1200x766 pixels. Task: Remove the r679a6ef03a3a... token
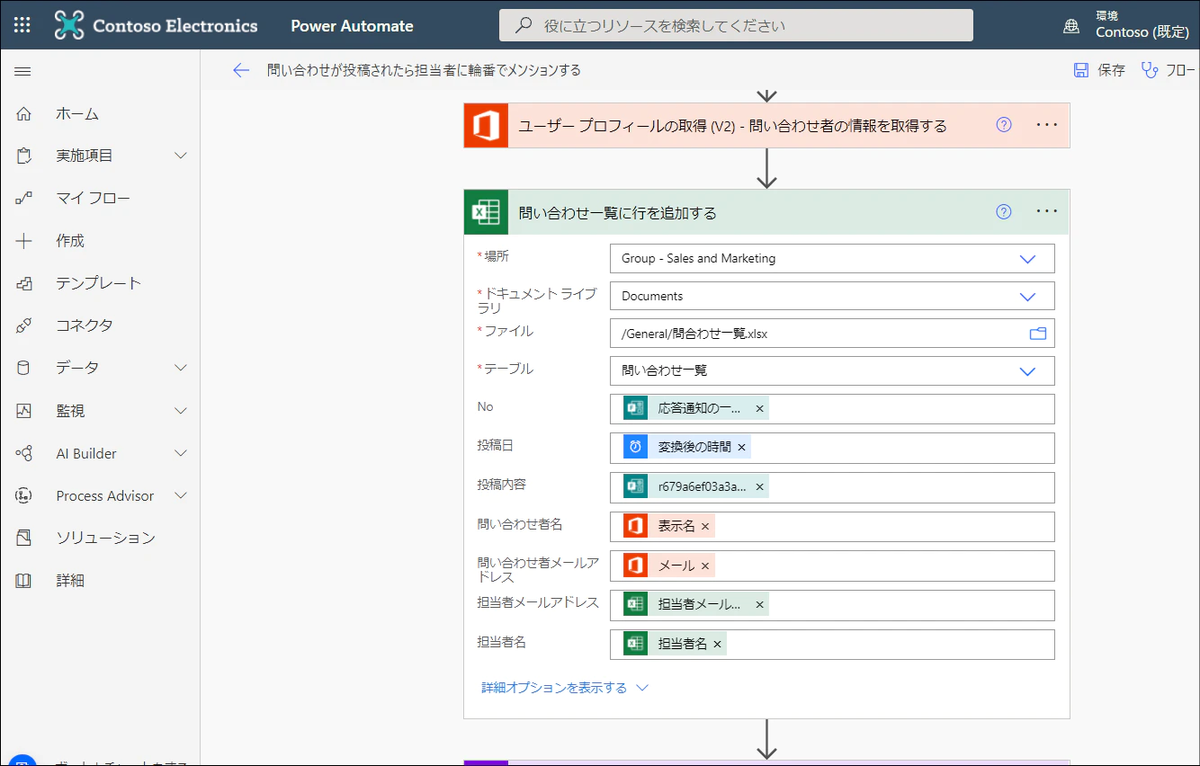point(760,487)
